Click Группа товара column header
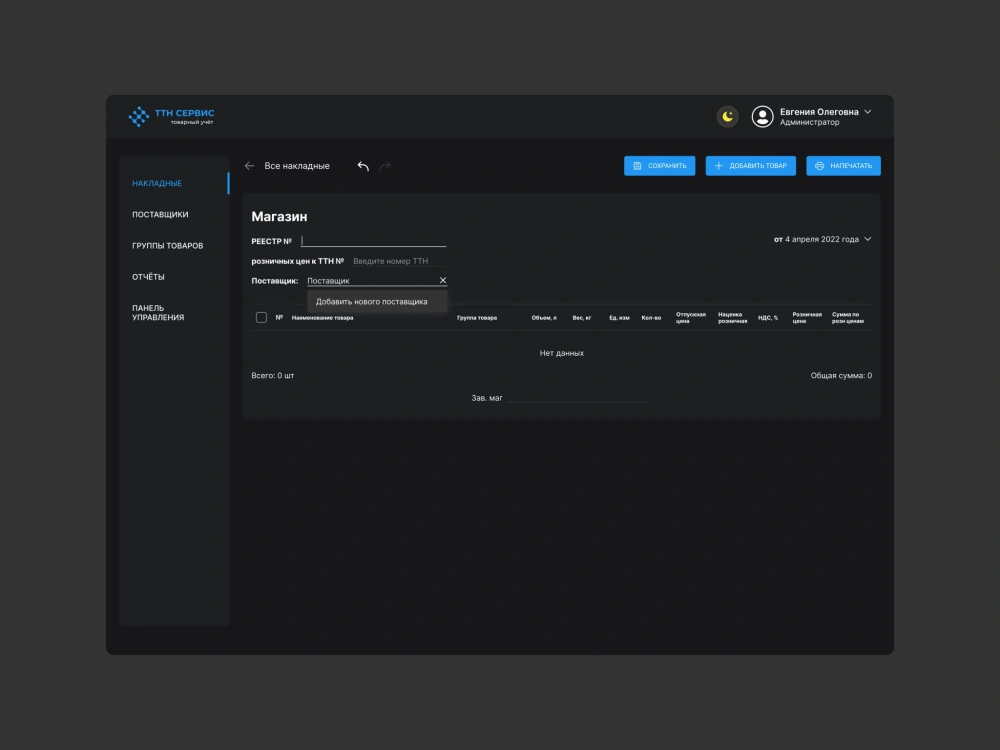1000x750 pixels. point(477,318)
